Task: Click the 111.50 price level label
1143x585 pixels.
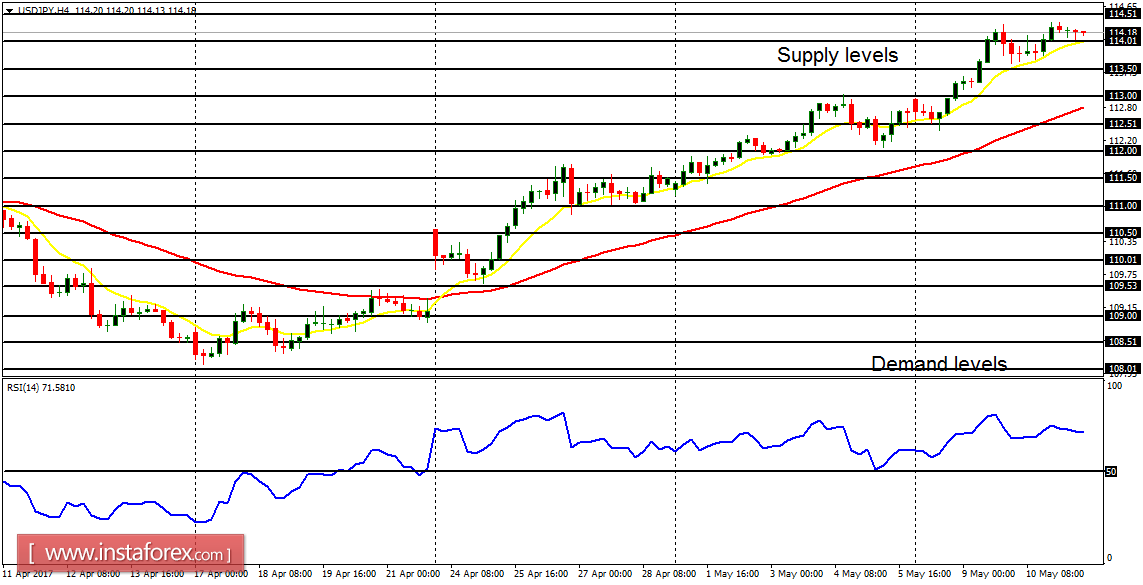Action: [x=1123, y=178]
